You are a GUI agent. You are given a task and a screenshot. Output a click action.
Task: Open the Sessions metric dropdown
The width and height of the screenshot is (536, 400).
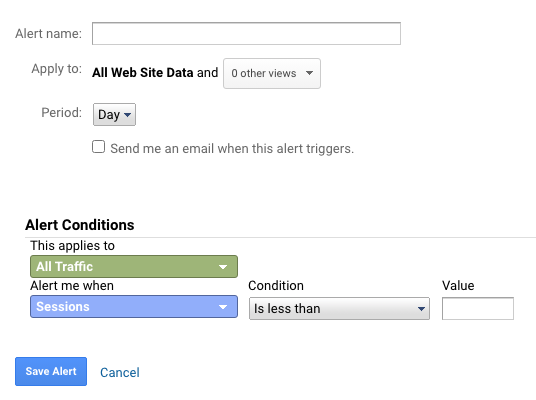pyautogui.click(x=134, y=307)
